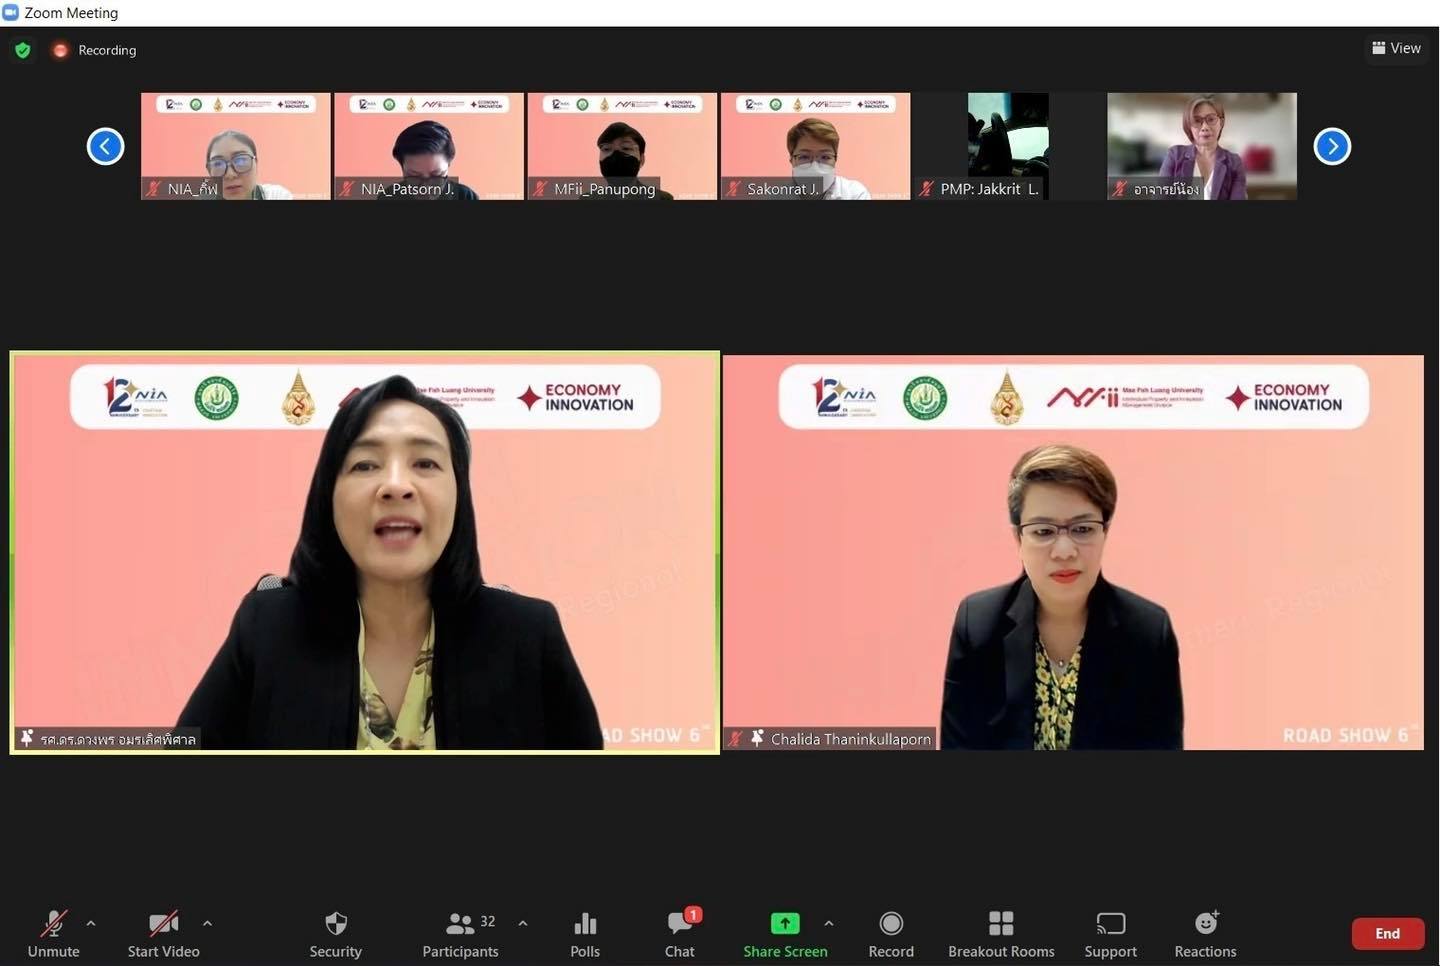Expand the arrow next to Participants
This screenshot has width=1440, height=966.
(523, 923)
